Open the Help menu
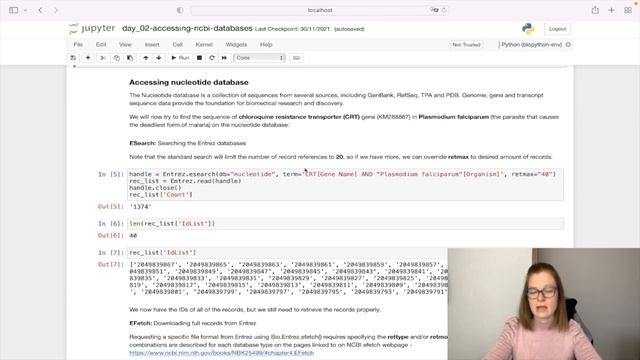640x360 pixels. tap(266, 44)
